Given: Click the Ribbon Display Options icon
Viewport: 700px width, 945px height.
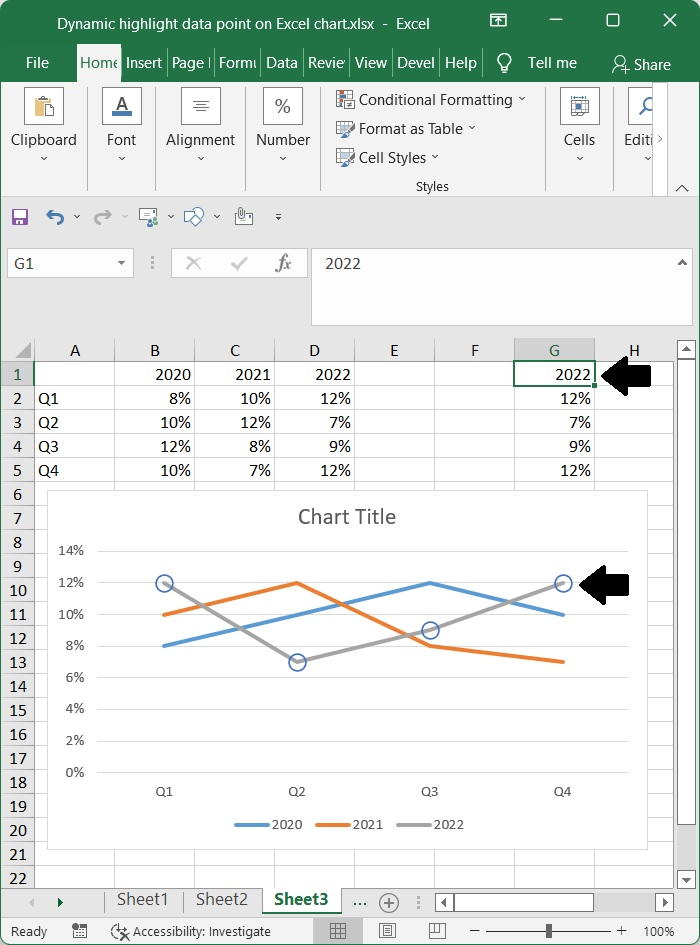Looking at the screenshot, I should coord(498,20).
